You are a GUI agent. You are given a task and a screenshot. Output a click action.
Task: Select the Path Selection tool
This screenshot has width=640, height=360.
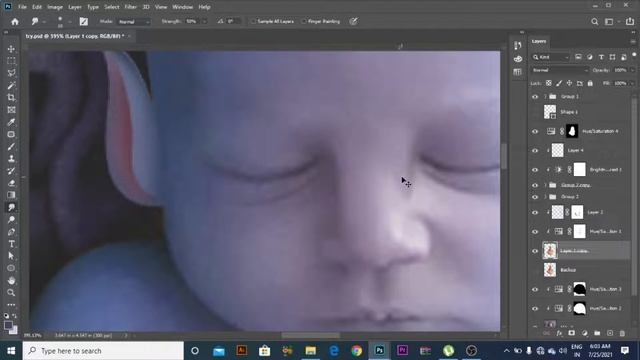coord(11,256)
